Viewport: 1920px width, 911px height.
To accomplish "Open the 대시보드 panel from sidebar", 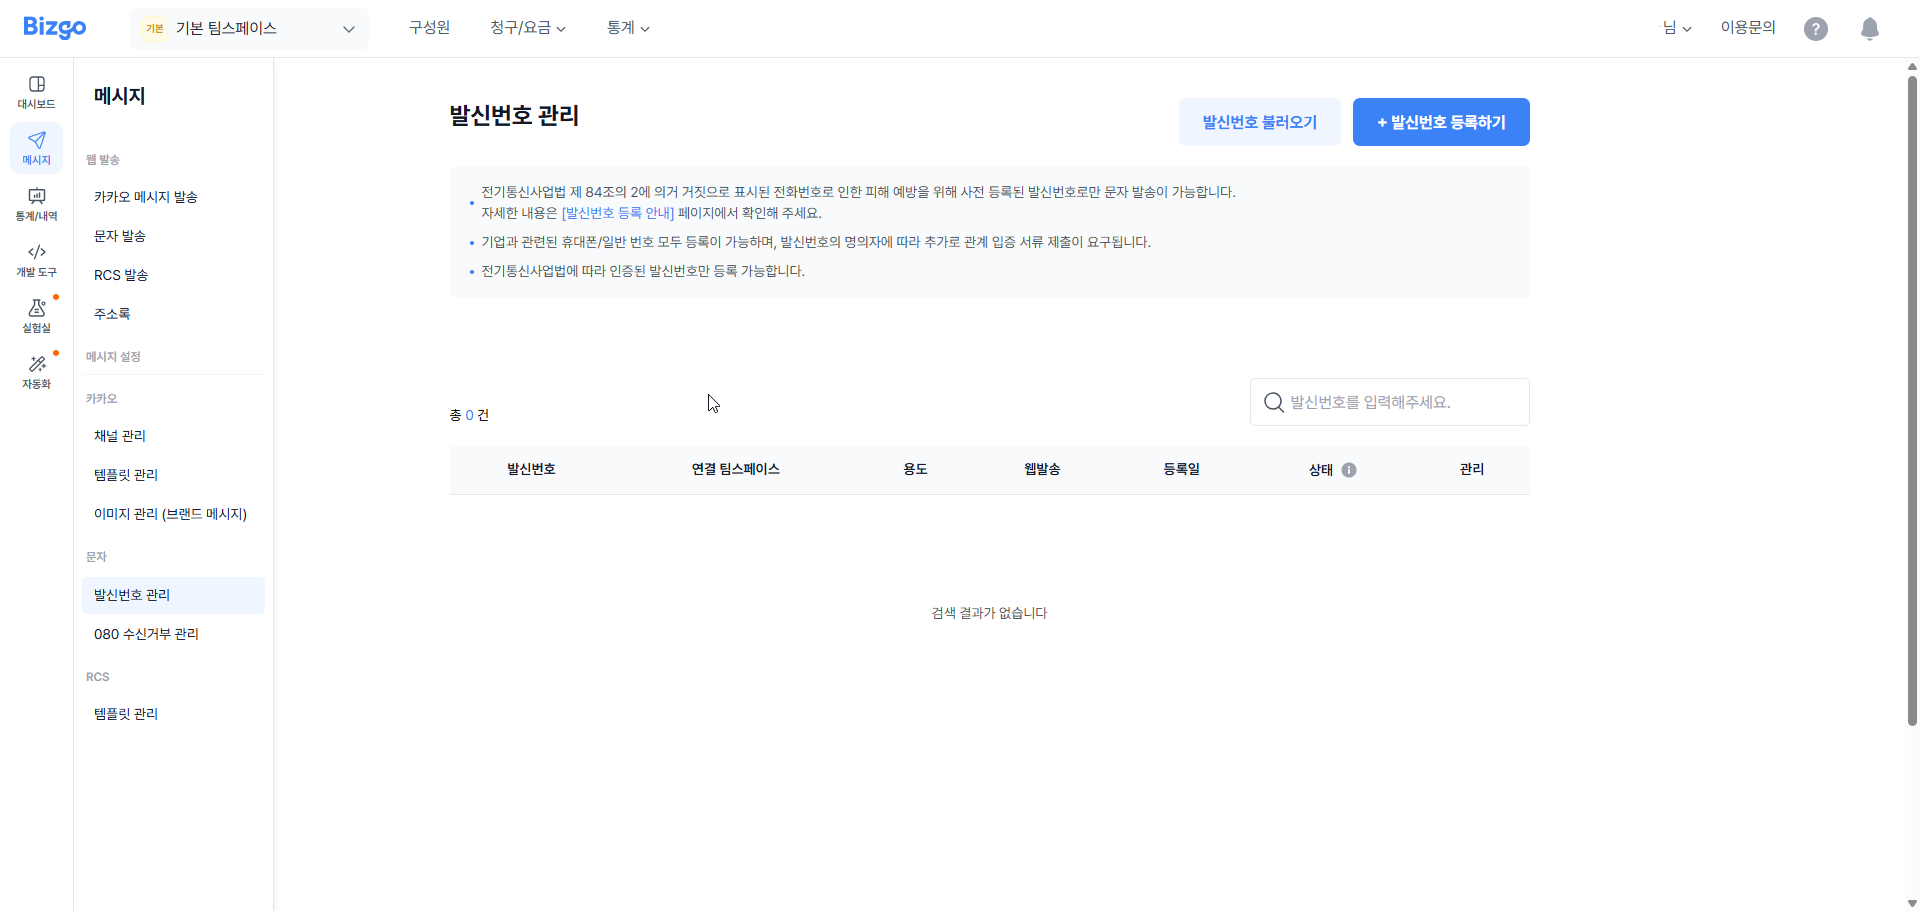I will [36, 91].
